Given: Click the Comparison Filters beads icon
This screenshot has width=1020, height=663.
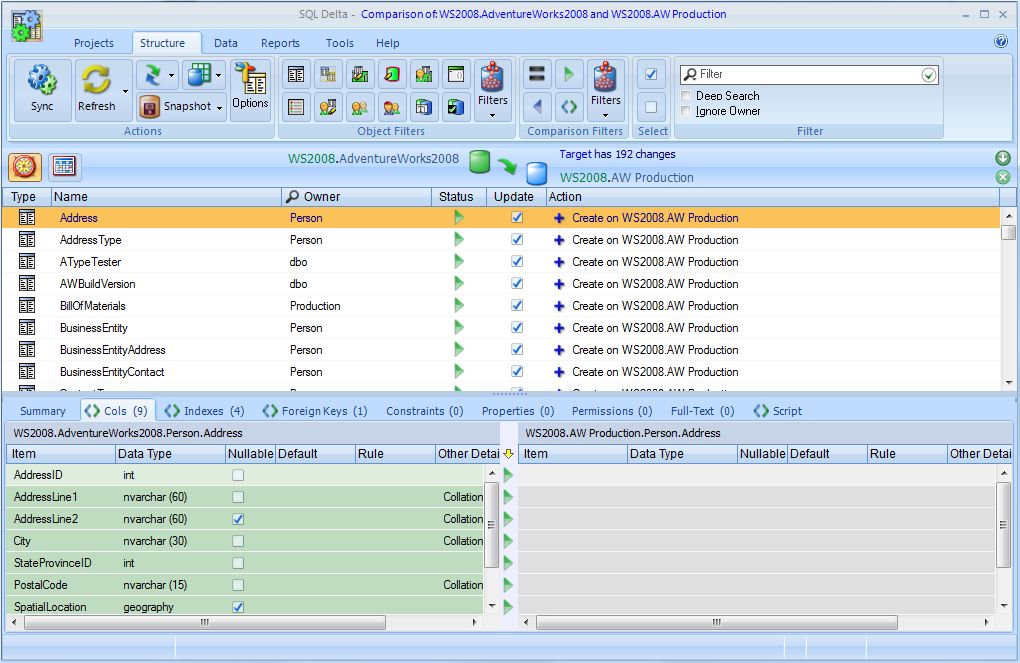Looking at the screenshot, I should click(605, 77).
